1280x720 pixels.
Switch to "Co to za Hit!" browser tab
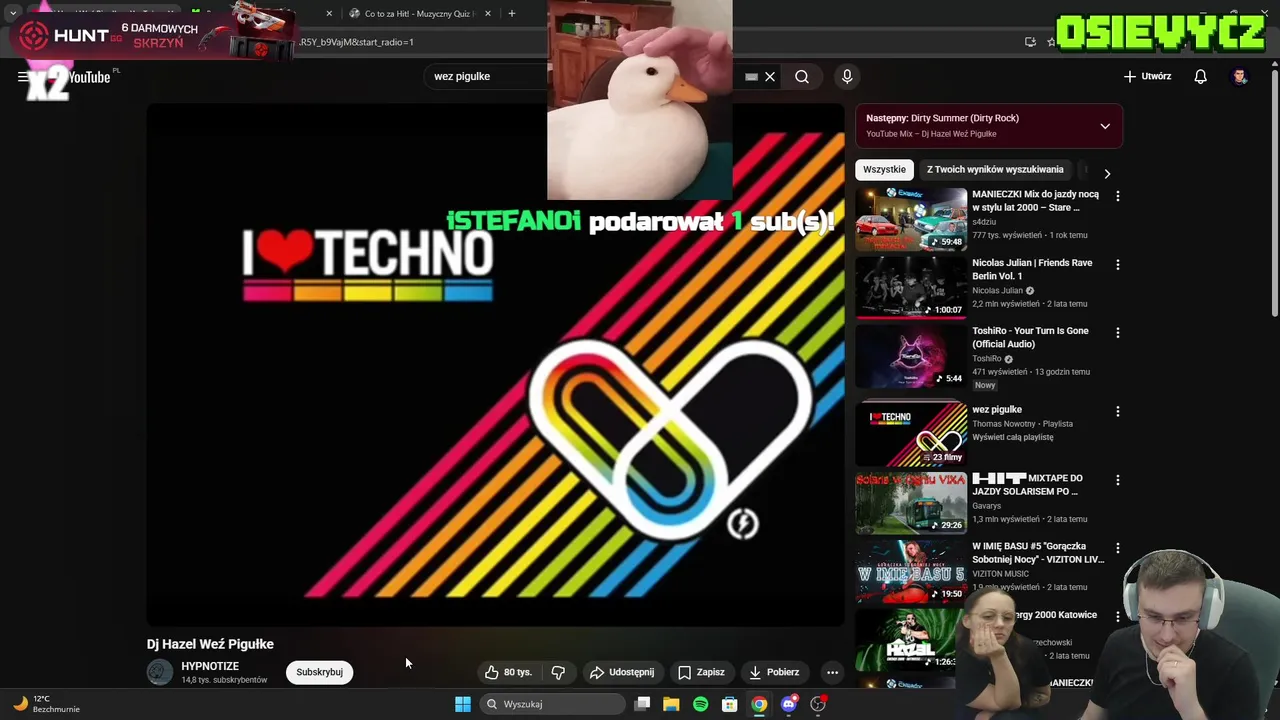[x=418, y=14]
